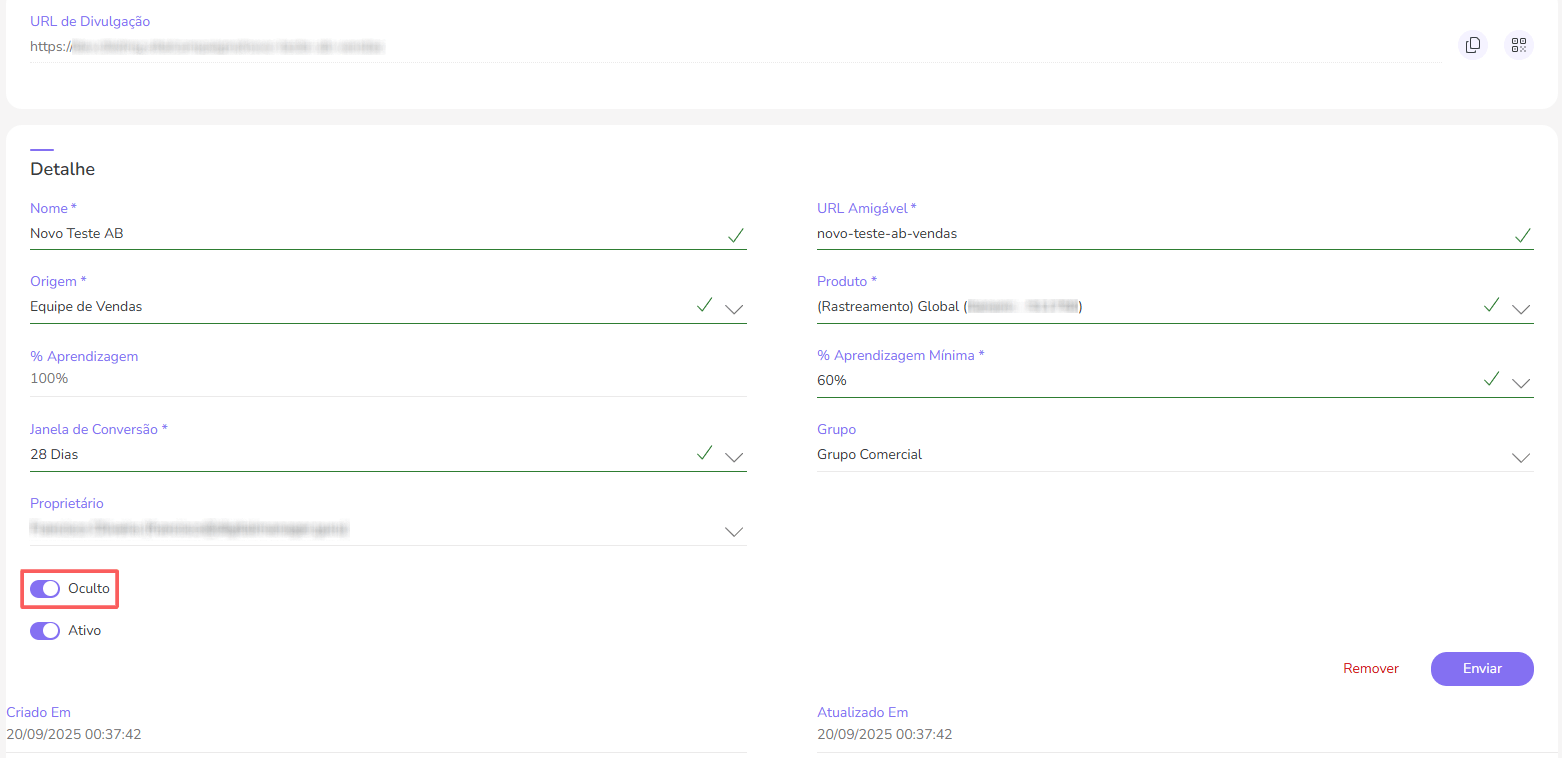
Task: Open Janela de Conversão dropdown
Action: (734, 456)
